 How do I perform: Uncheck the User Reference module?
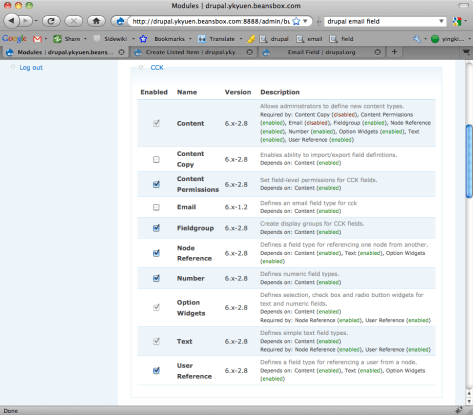156,370
